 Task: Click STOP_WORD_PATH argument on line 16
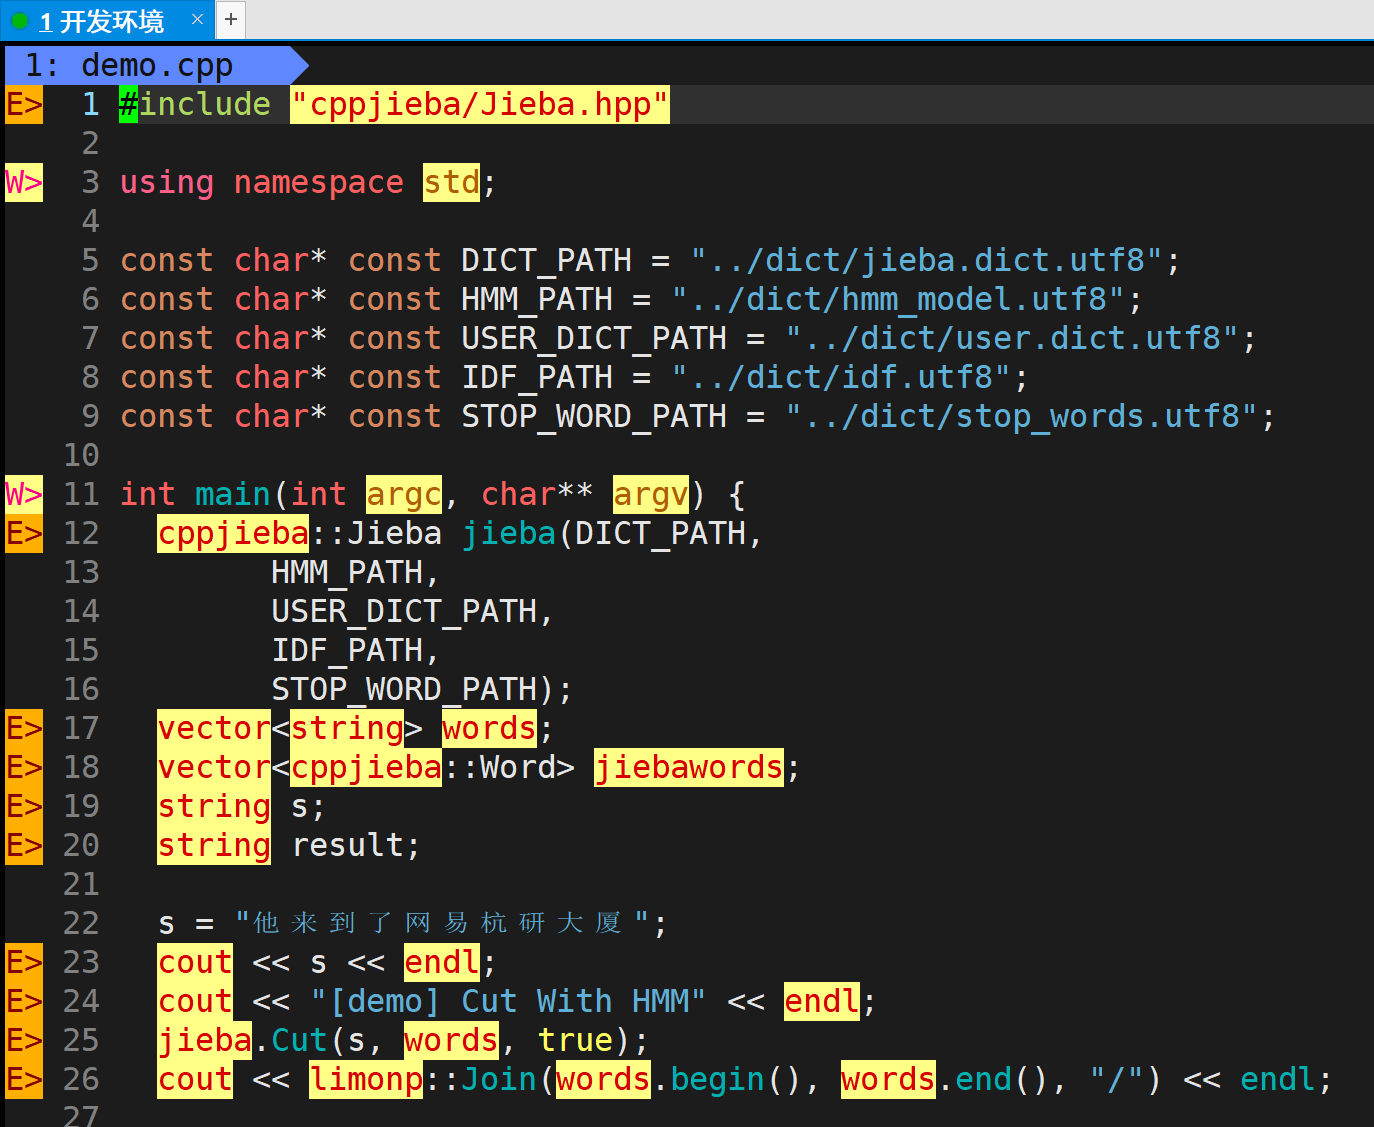[404, 689]
